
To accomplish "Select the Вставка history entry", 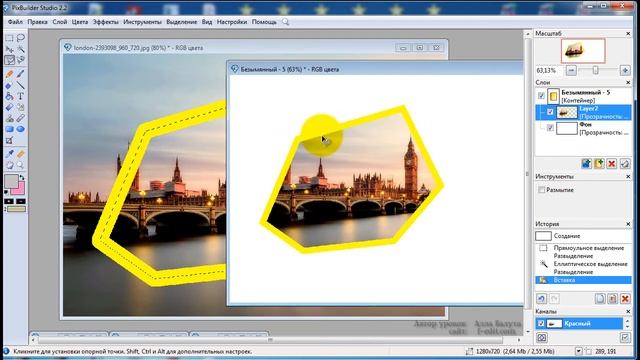I will (583, 280).
